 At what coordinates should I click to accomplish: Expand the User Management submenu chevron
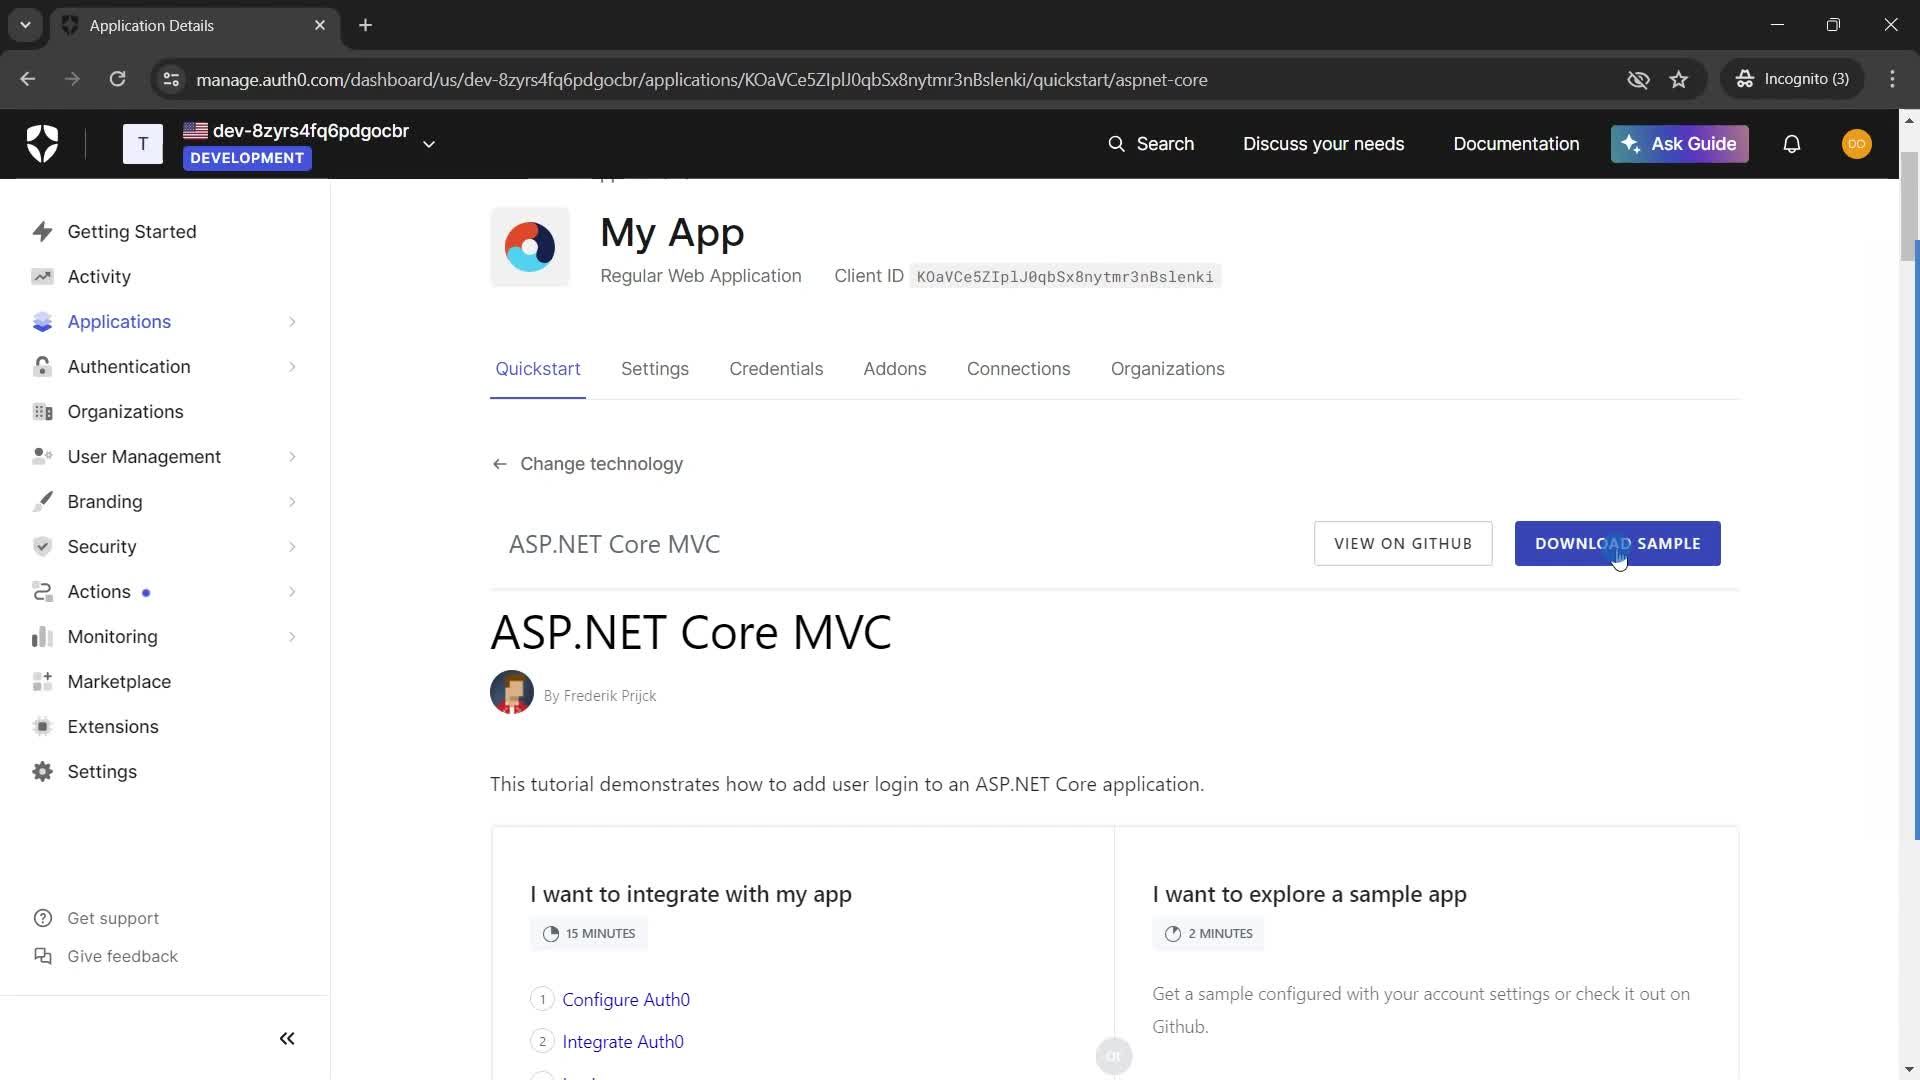tap(292, 457)
